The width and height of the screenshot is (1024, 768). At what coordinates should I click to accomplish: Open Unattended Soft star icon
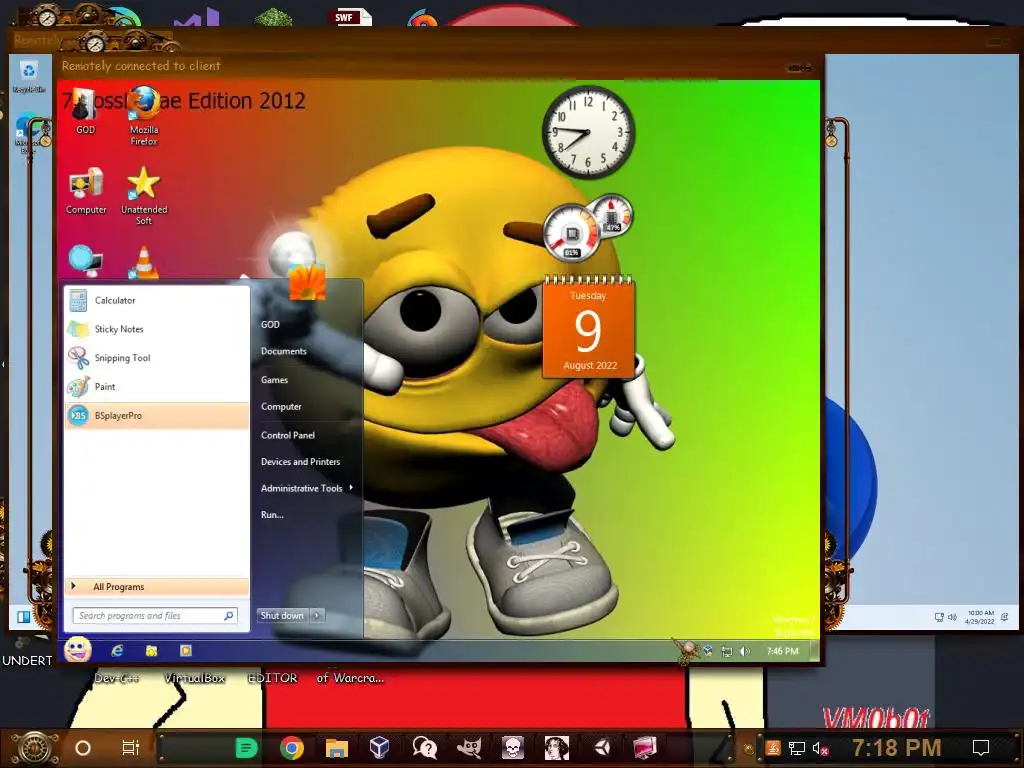(x=144, y=195)
